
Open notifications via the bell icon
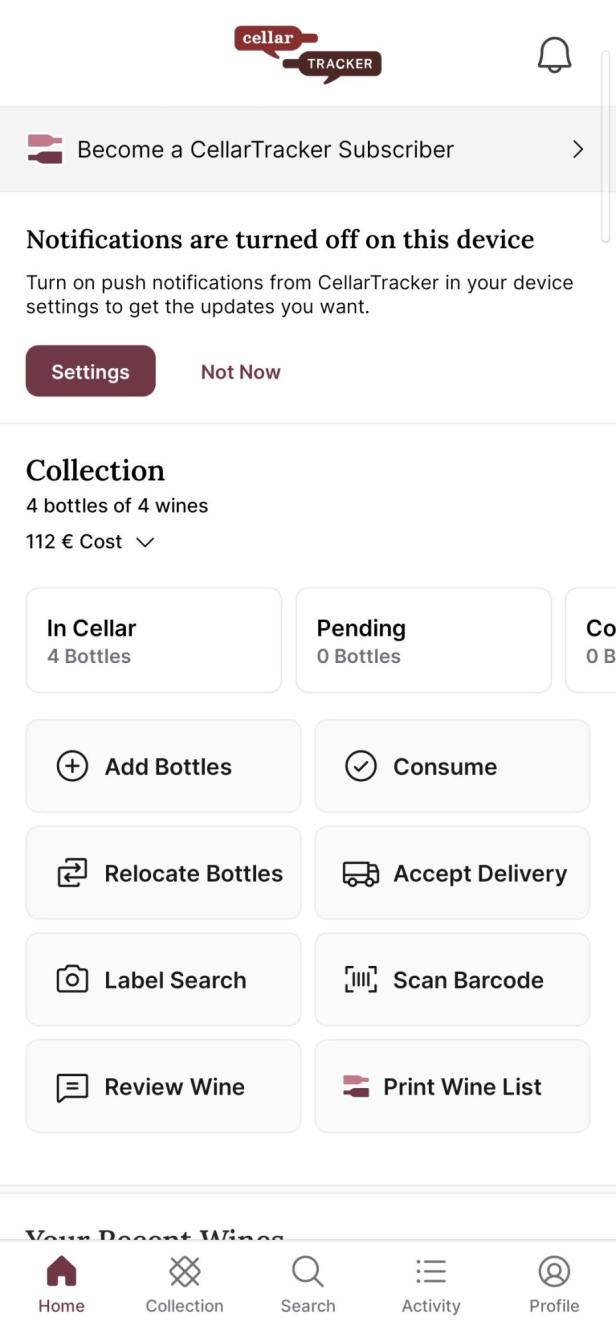(554, 54)
